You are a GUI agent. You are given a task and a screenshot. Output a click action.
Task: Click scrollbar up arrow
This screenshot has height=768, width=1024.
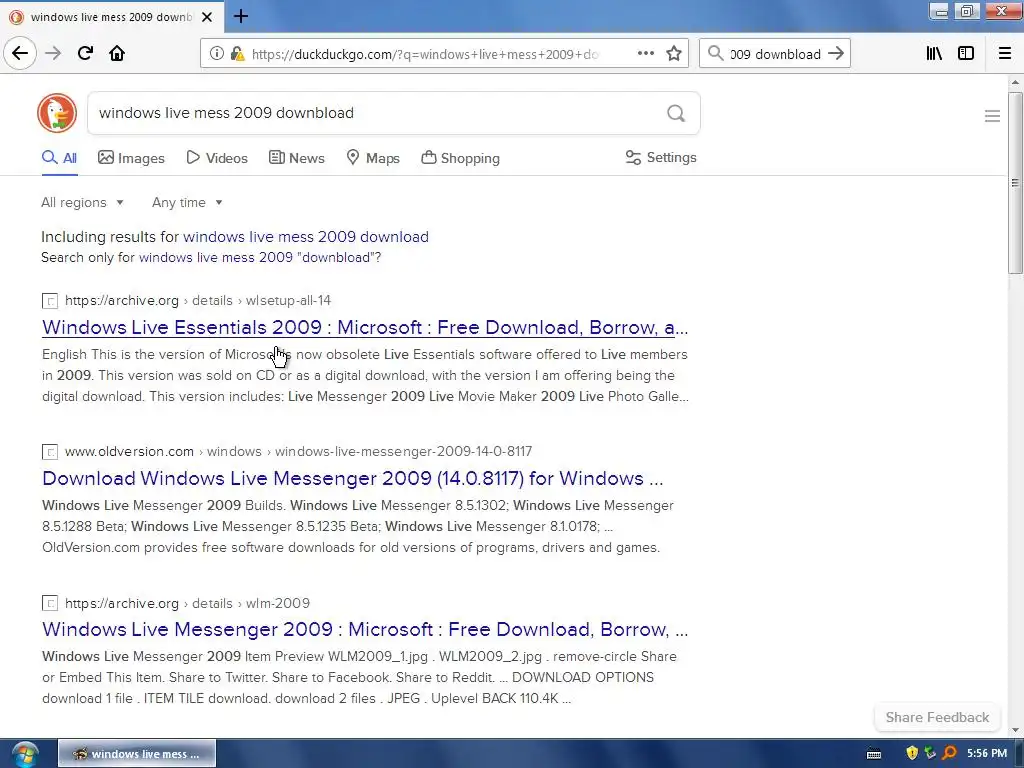[x=1015, y=82]
